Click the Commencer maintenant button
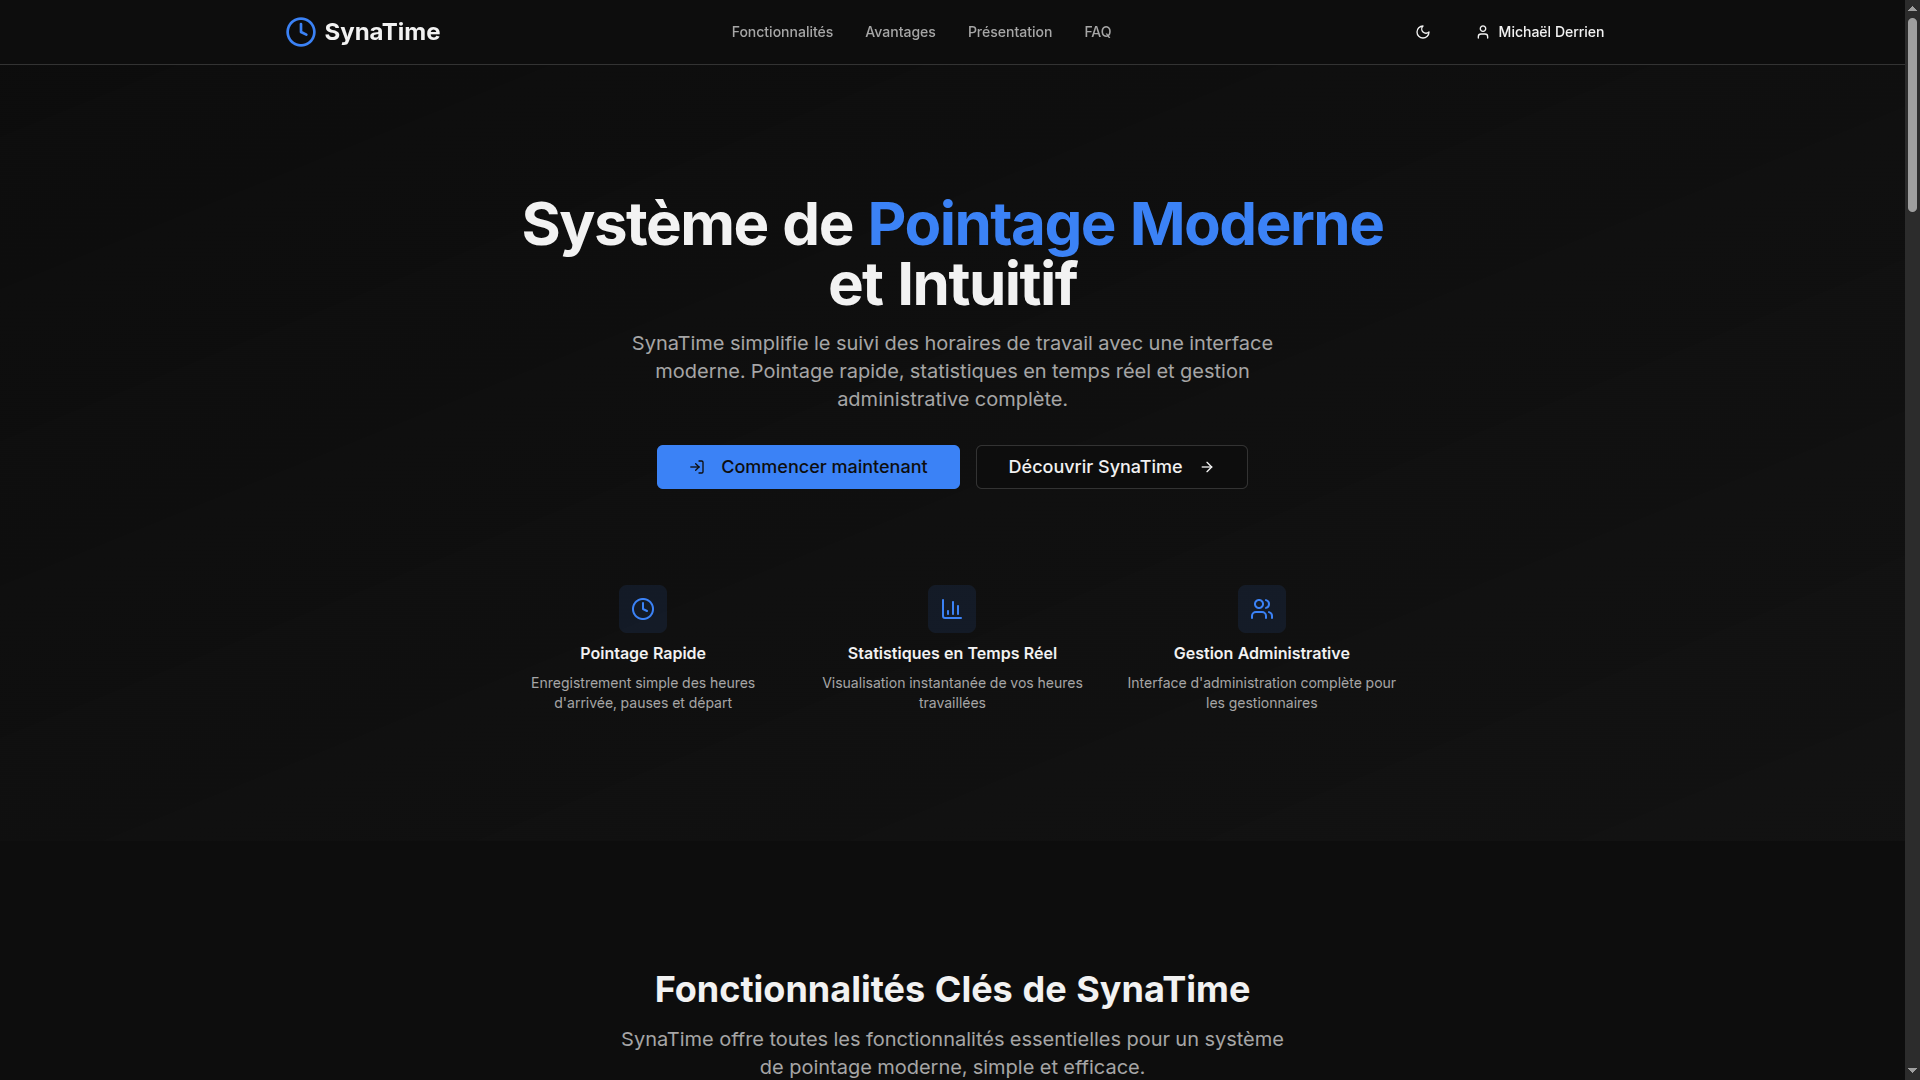The image size is (1920, 1080). point(808,467)
